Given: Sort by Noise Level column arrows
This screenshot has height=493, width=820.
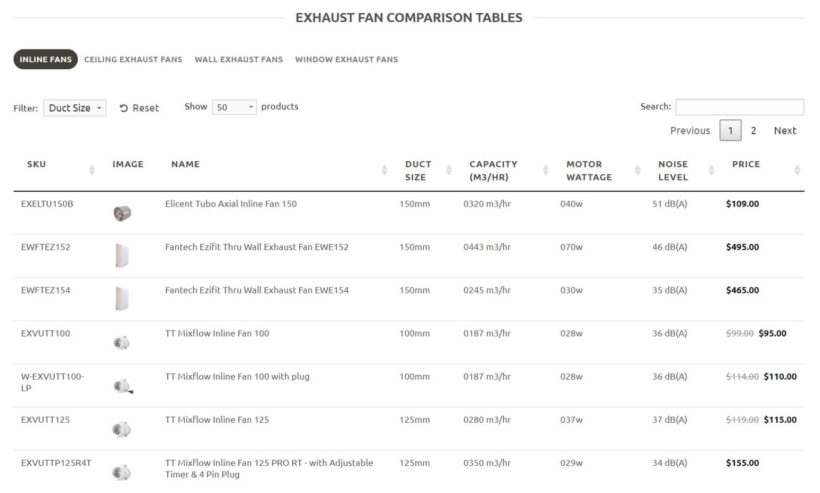Looking at the screenshot, I should [709, 171].
